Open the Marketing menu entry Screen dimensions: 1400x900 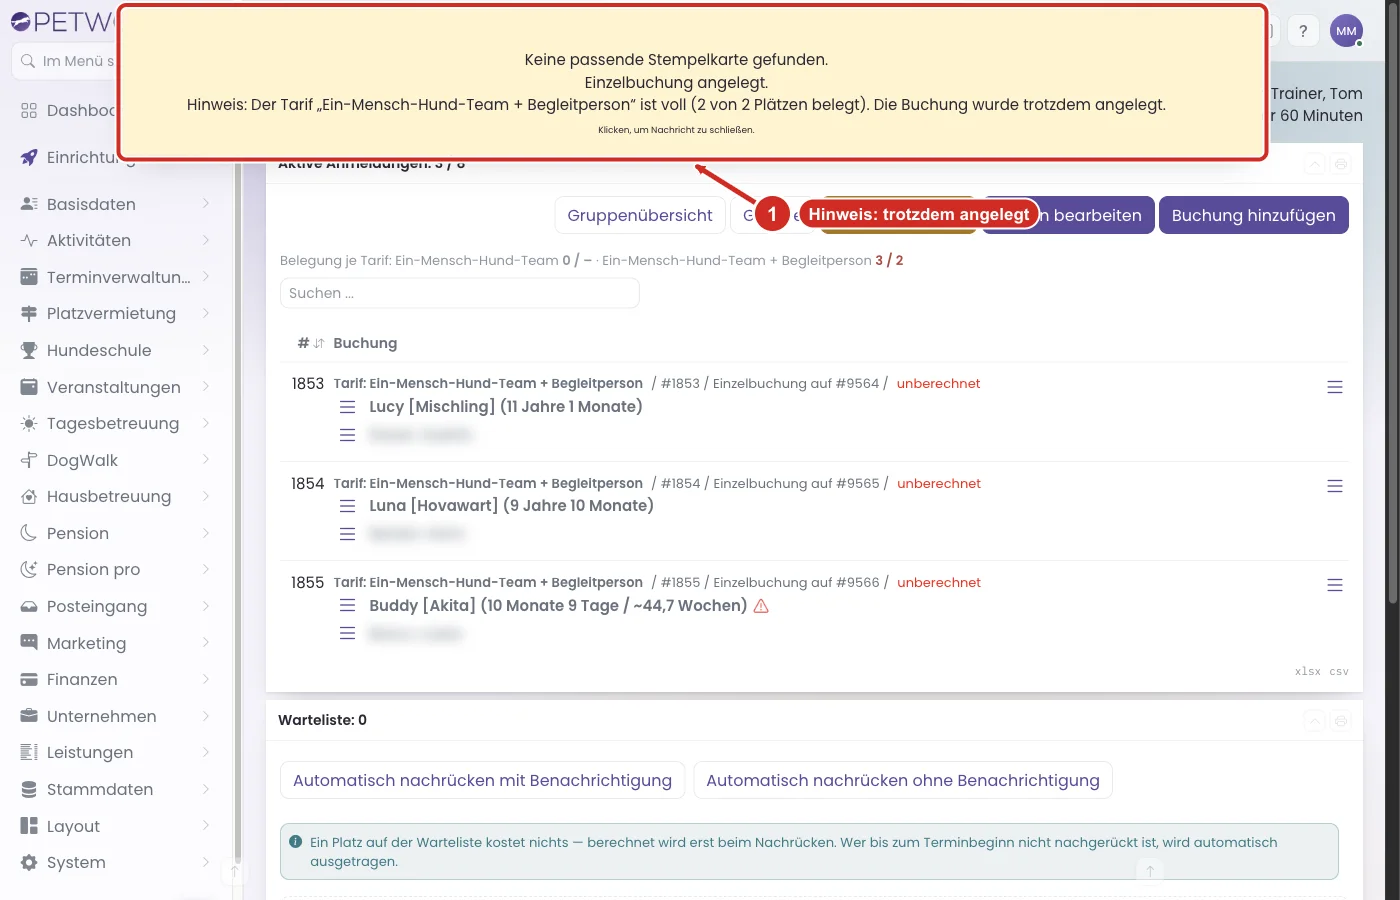click(116, 643)
